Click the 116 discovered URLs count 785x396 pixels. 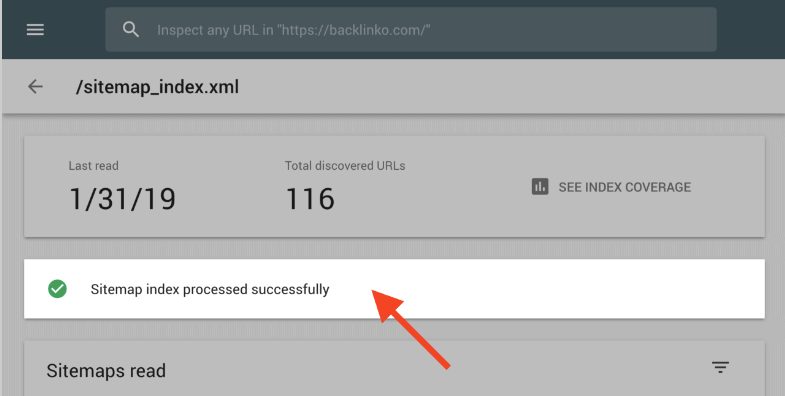(310, 199)
